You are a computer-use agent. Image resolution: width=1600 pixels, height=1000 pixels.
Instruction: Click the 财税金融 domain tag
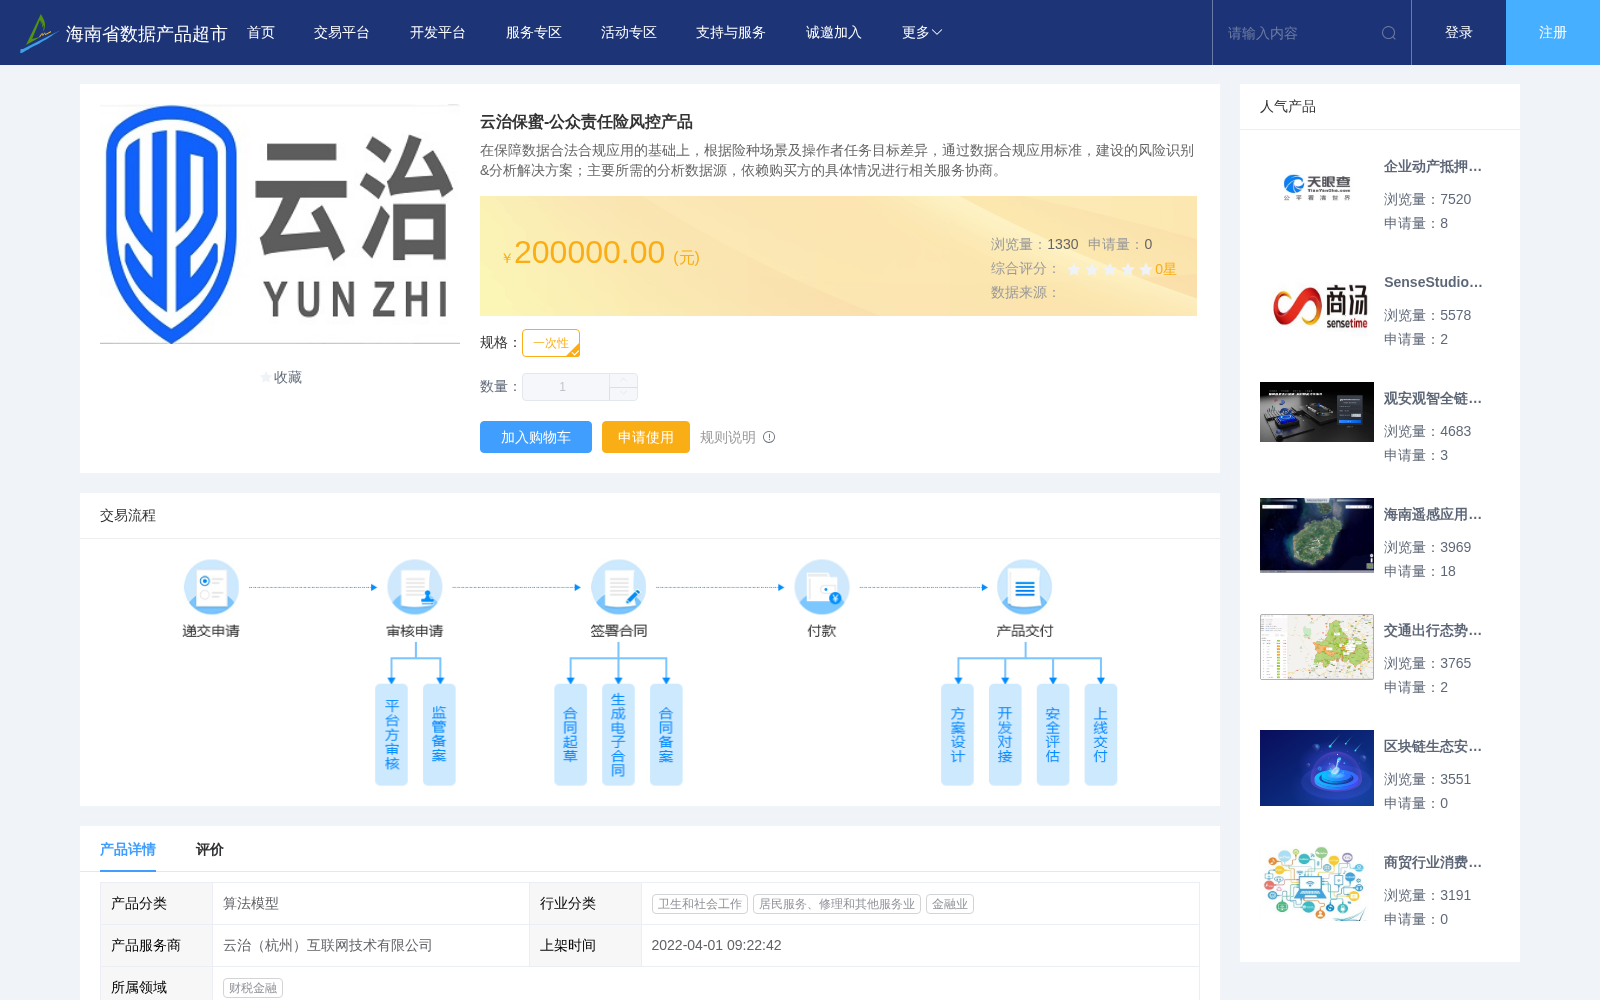[253, 988]
